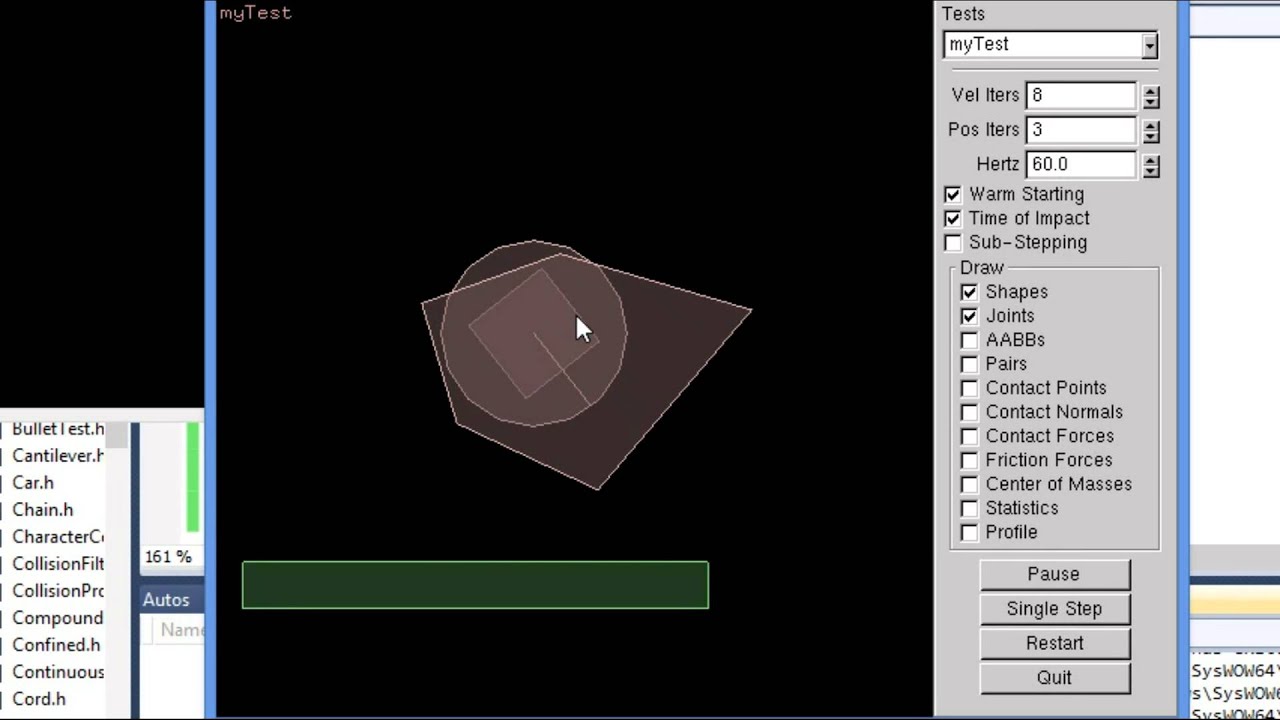Adjust the Vel Iters spinner arrows
1280x720 pixels.
(1151, 96)
